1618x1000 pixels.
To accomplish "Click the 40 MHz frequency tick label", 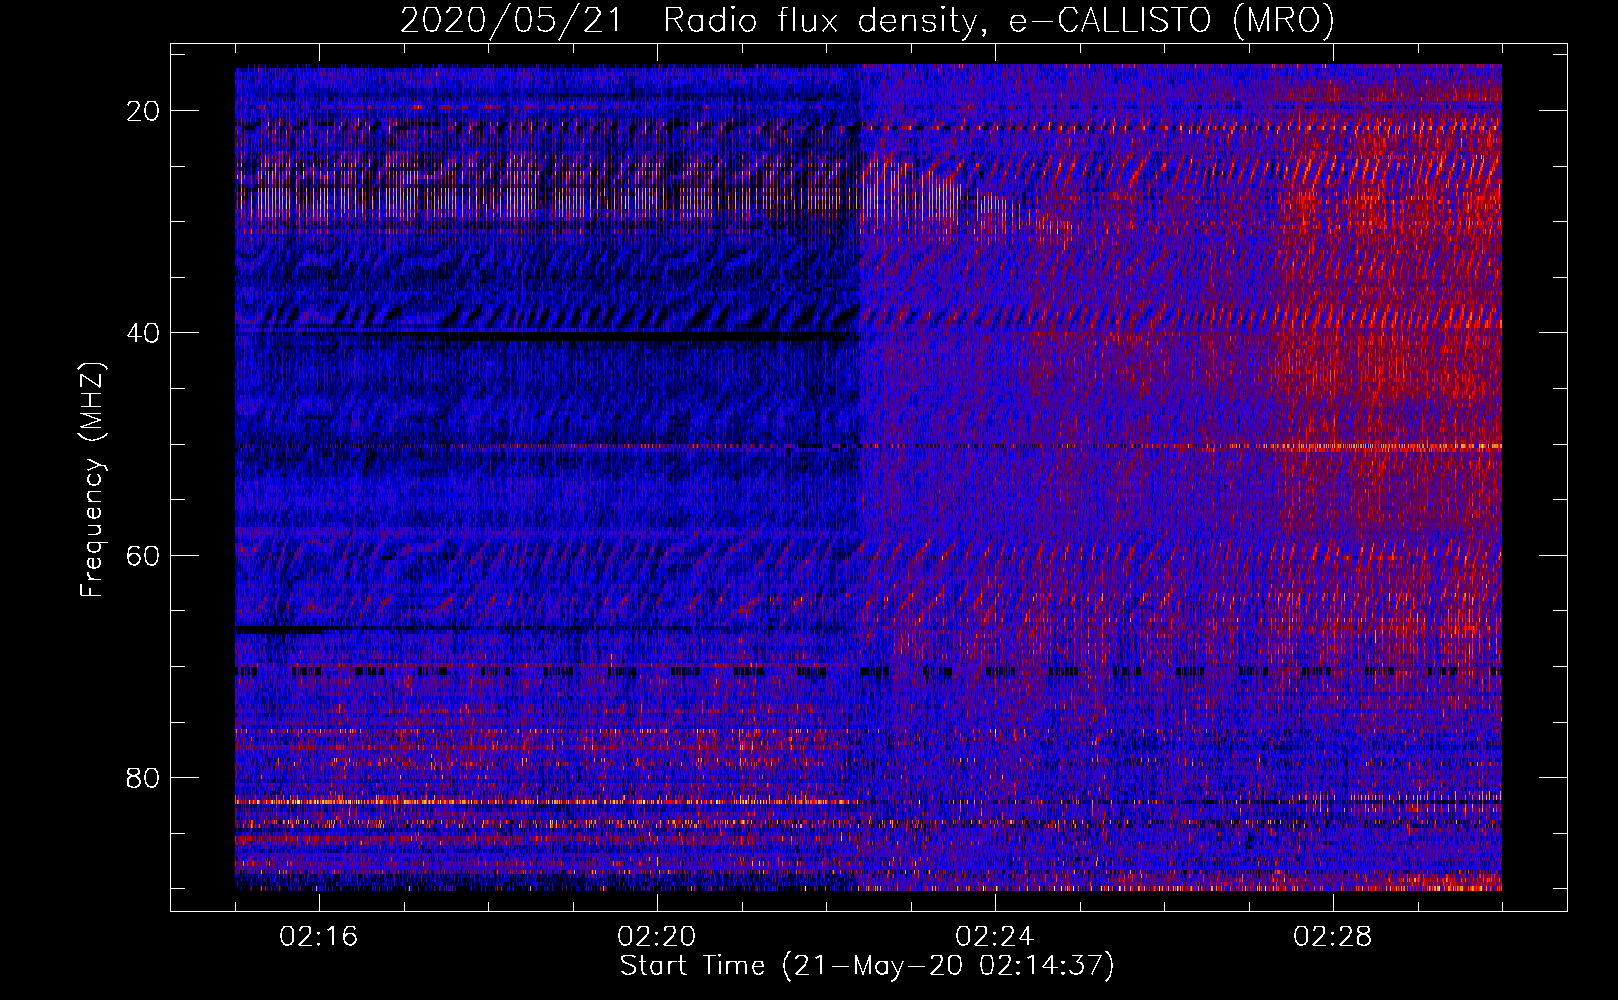I will click(143, 333).
